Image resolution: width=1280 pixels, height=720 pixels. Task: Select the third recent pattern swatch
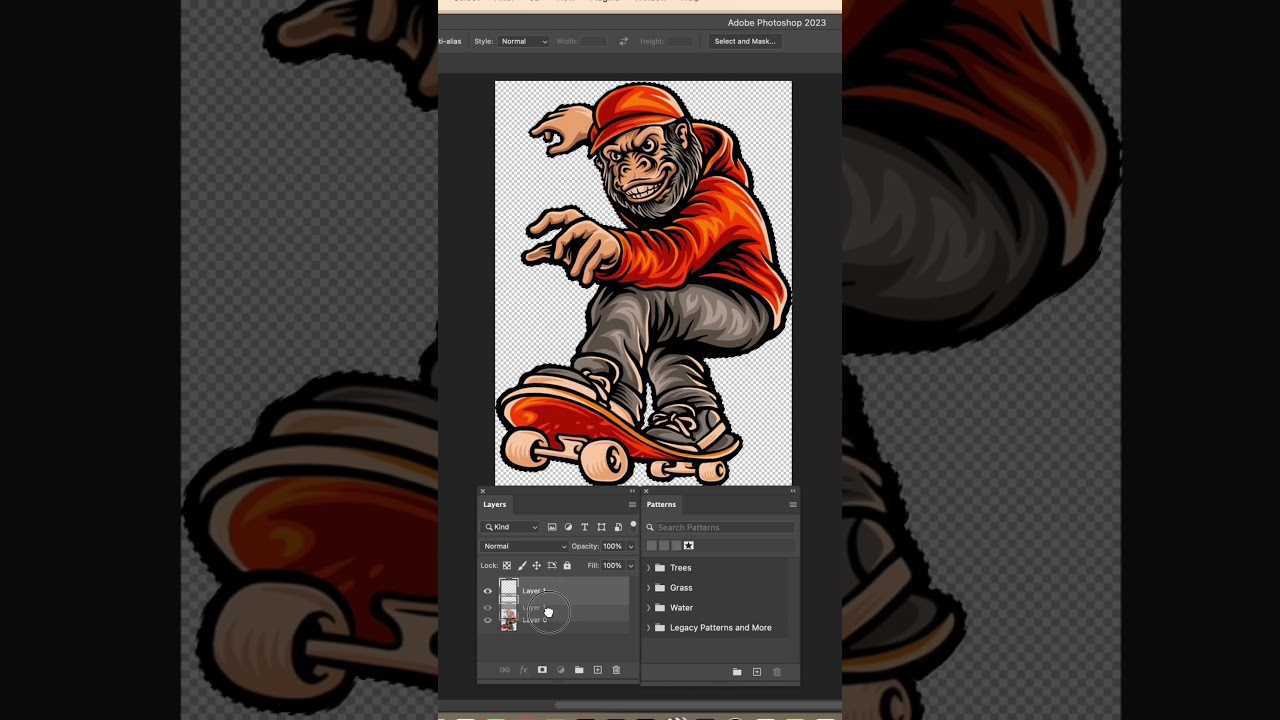[x=676, y=546]
